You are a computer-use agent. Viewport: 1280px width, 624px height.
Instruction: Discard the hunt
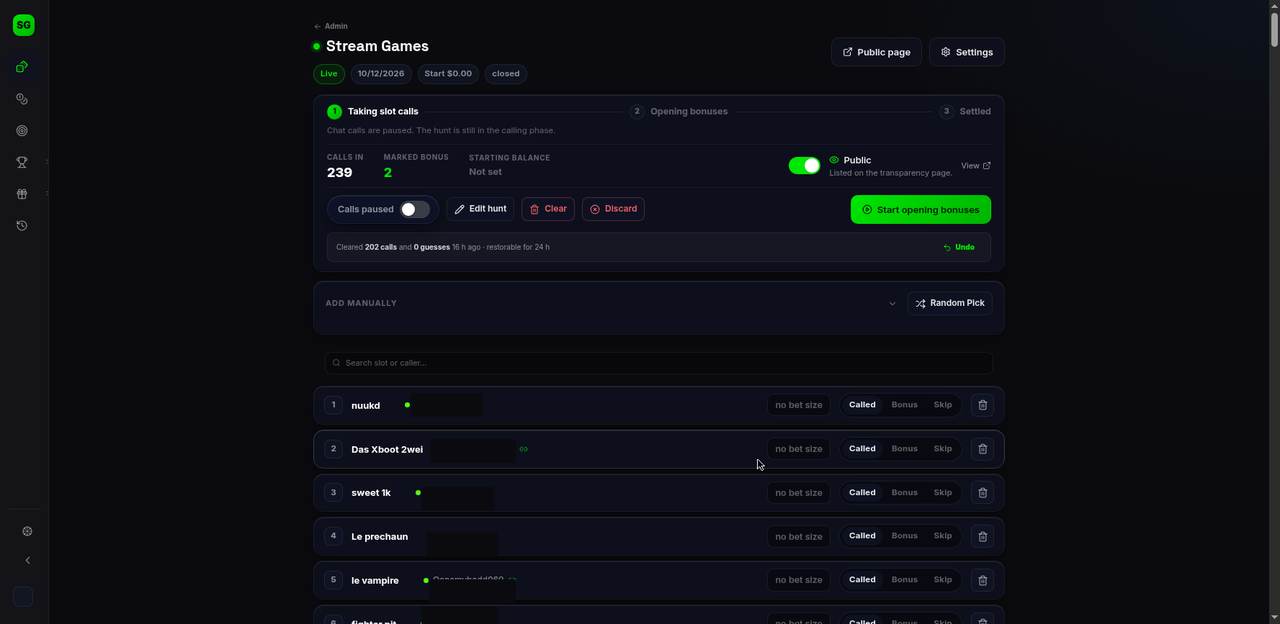click(x=613, y=209)
